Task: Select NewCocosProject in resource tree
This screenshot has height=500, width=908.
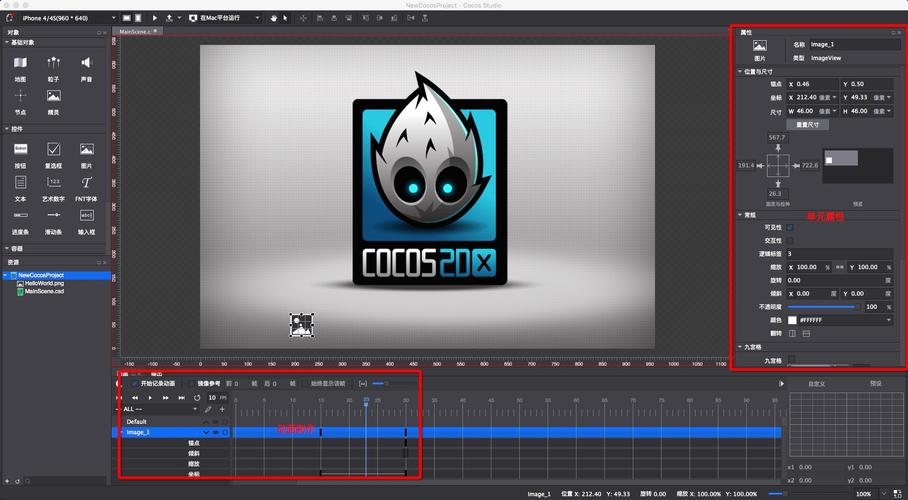Action: pyautogui.click(x=41, y=276)
